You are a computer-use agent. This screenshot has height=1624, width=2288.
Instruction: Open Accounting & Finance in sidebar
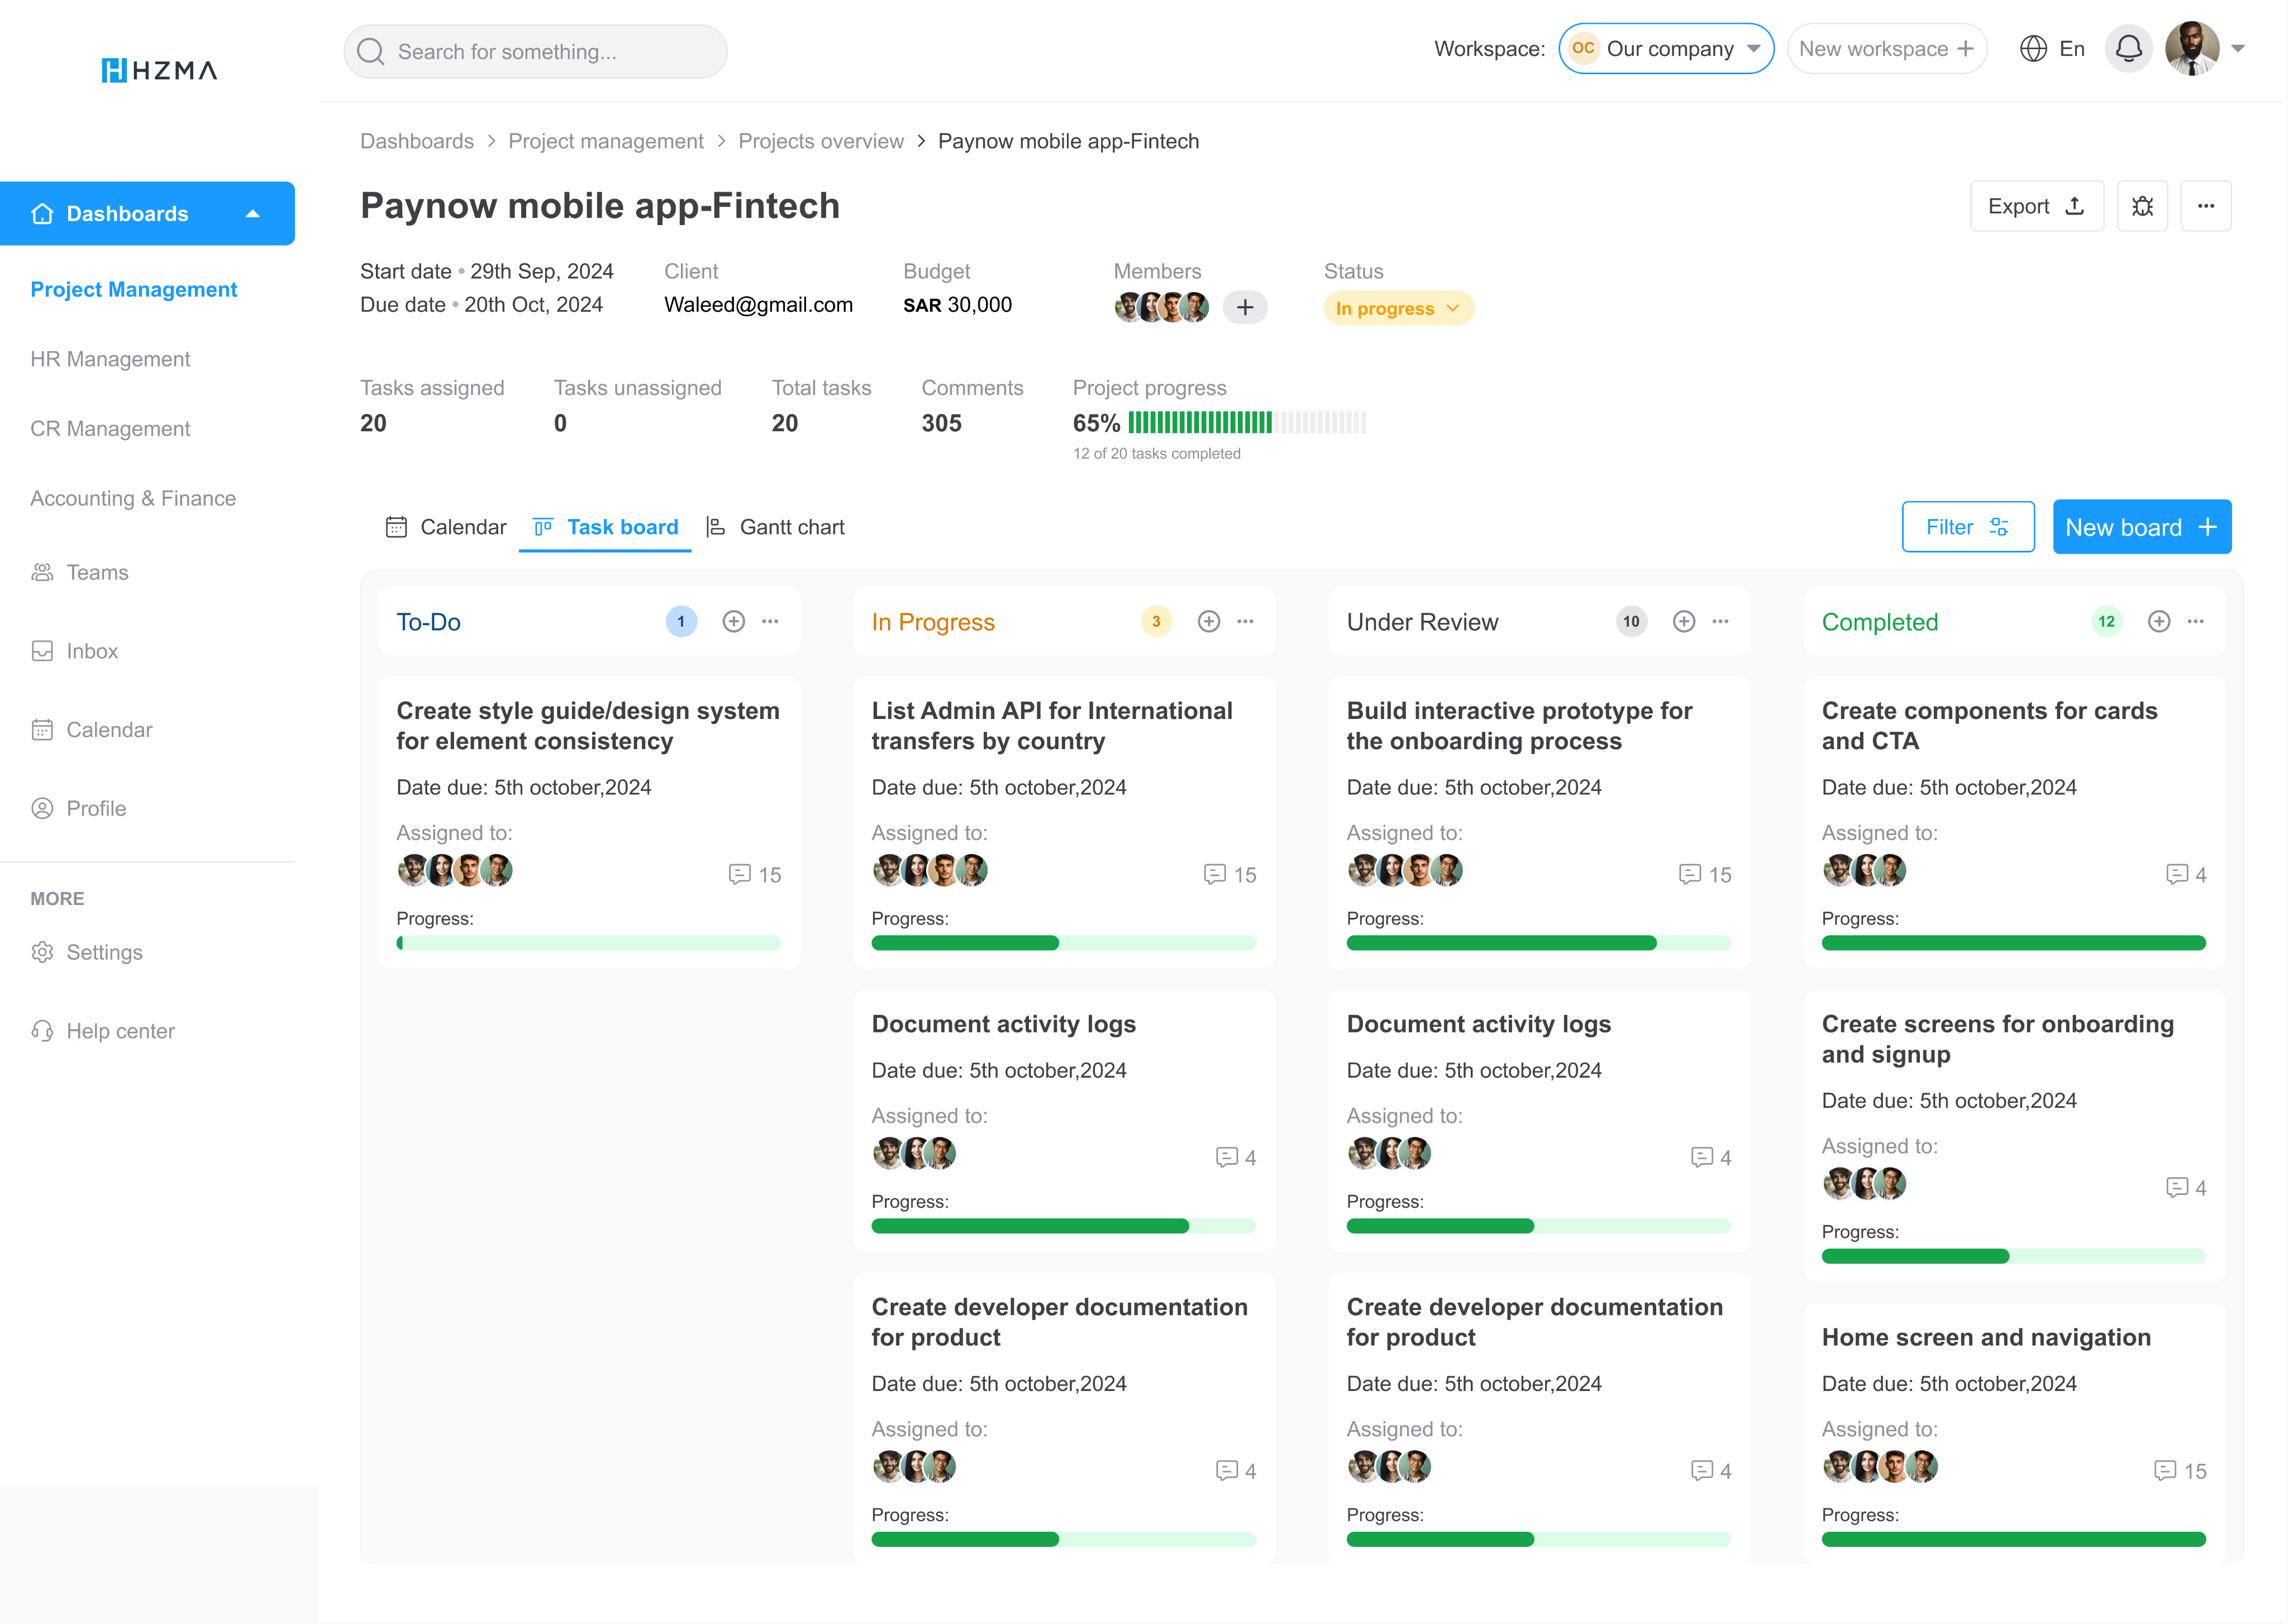point(133,499)
